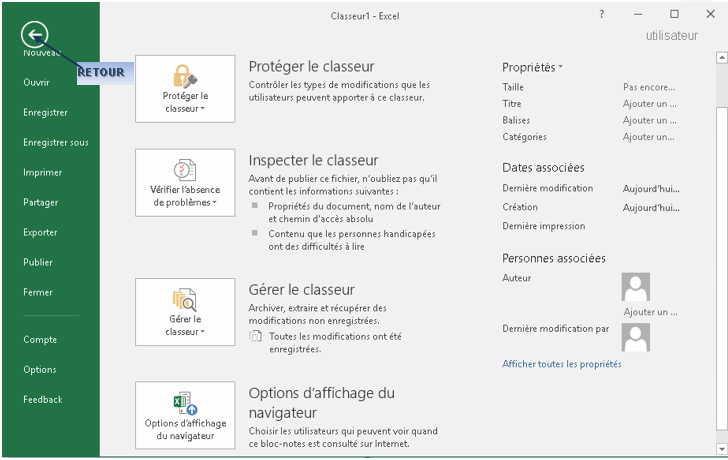Open Options in the sidebar
The height and width of the screenshot is (460, 728).
pyautogui.click(x=40, y=370)
